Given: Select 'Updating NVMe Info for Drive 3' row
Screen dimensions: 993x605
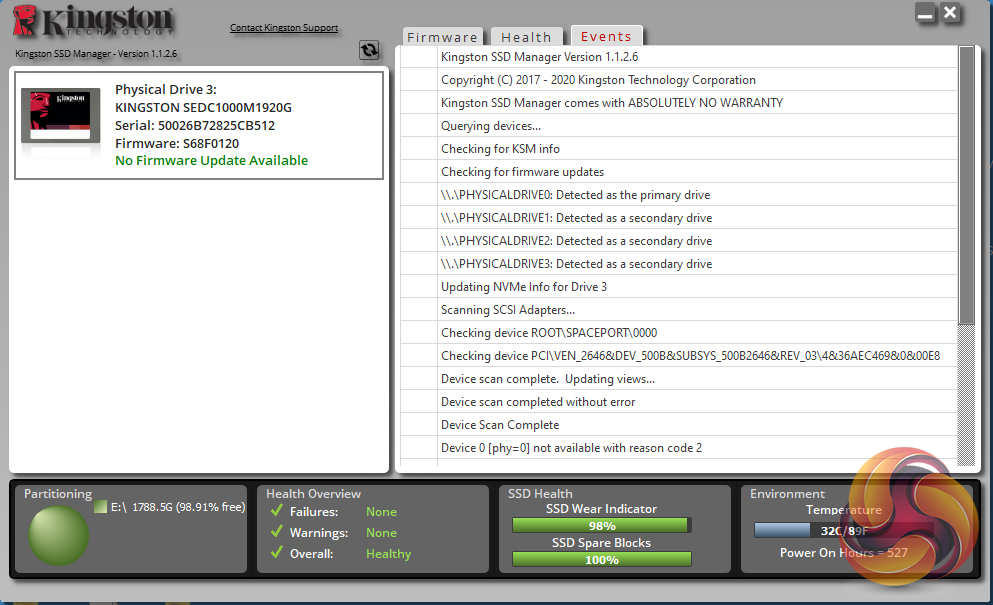Looking at the screenshot, I should pyautogui.click(x=679, y=287).
